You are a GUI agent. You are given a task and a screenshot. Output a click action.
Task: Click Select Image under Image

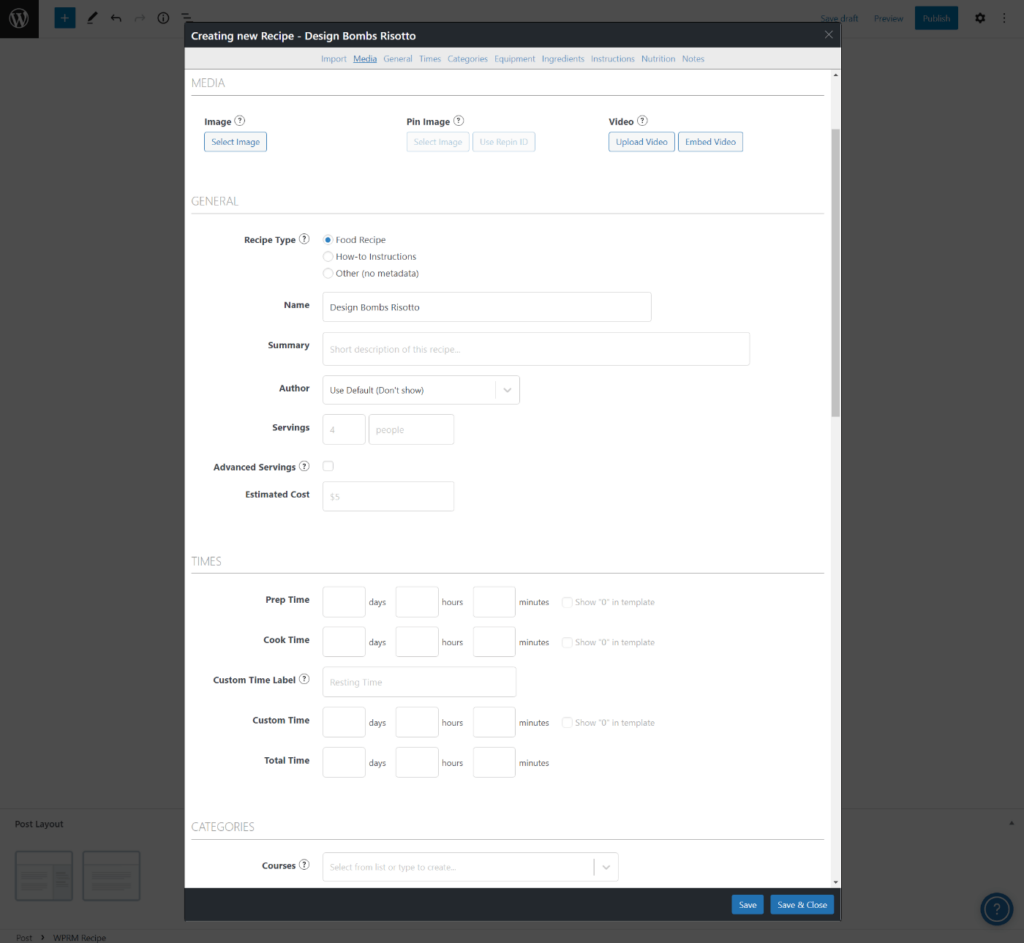[x=235, y=142]
